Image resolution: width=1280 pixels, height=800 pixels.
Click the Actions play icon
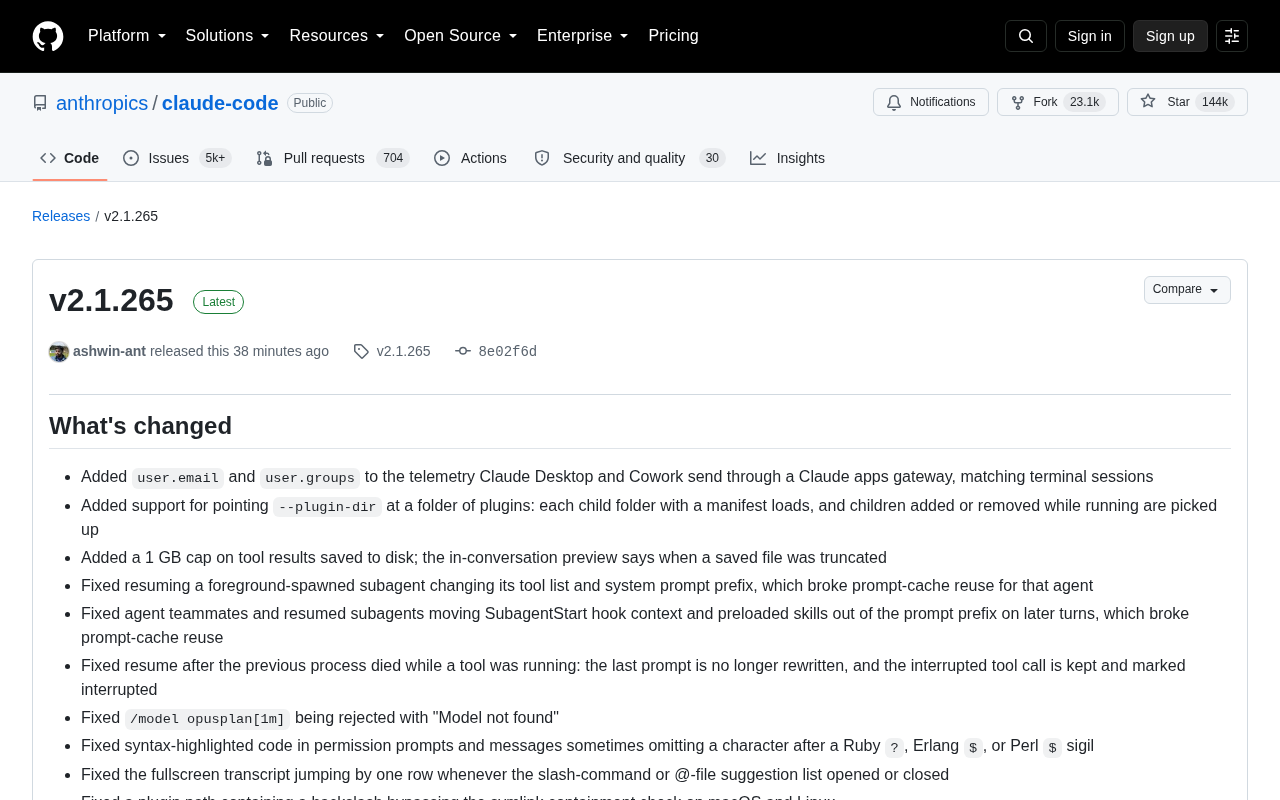[442, 158]
